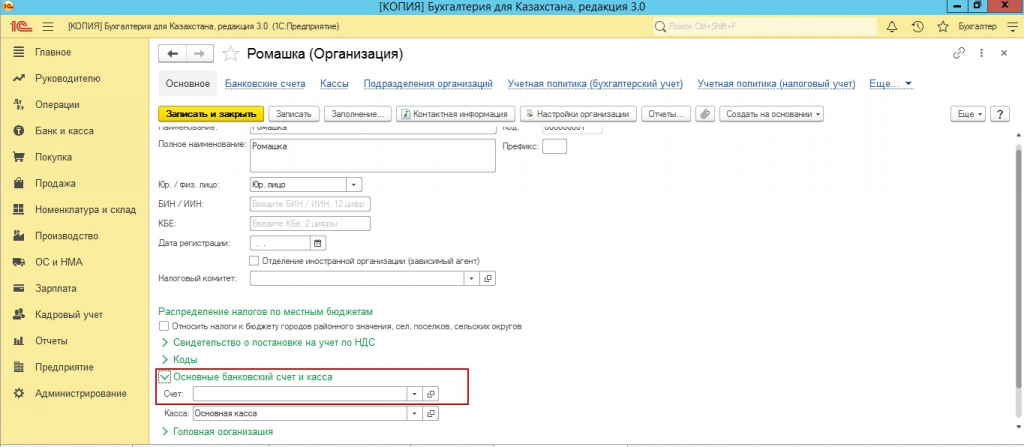
Task: Open service settings icon beside Бухгалтер
Action: (1012, 27)
